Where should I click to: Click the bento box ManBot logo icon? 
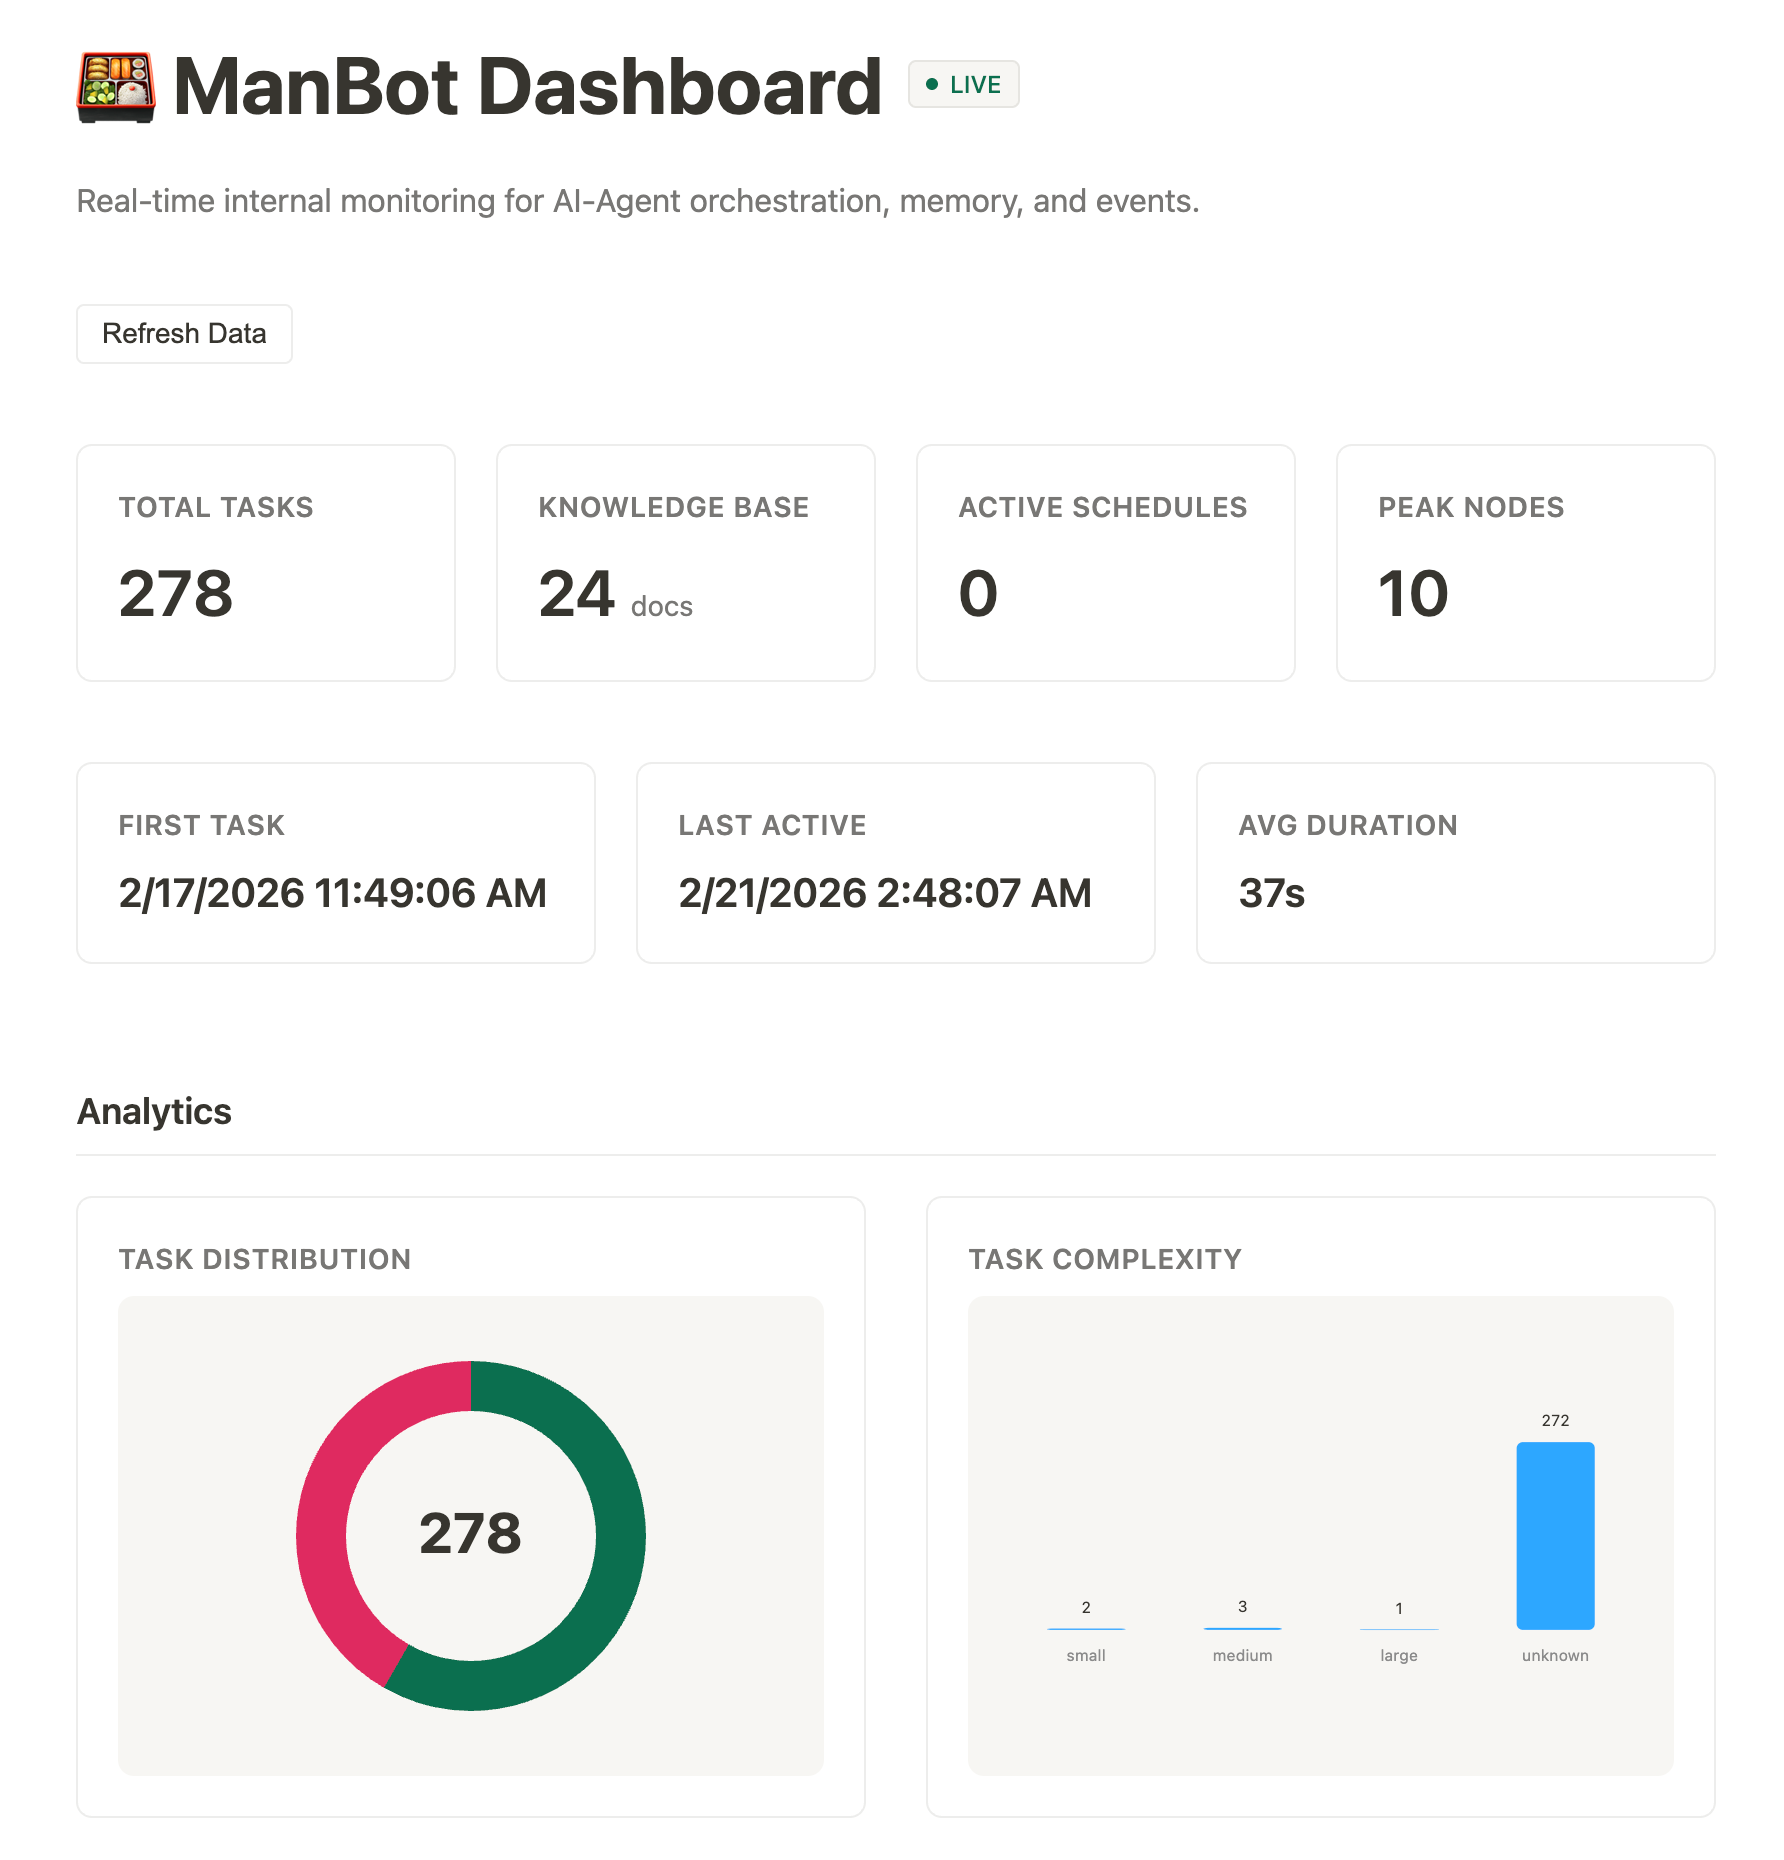116,88
